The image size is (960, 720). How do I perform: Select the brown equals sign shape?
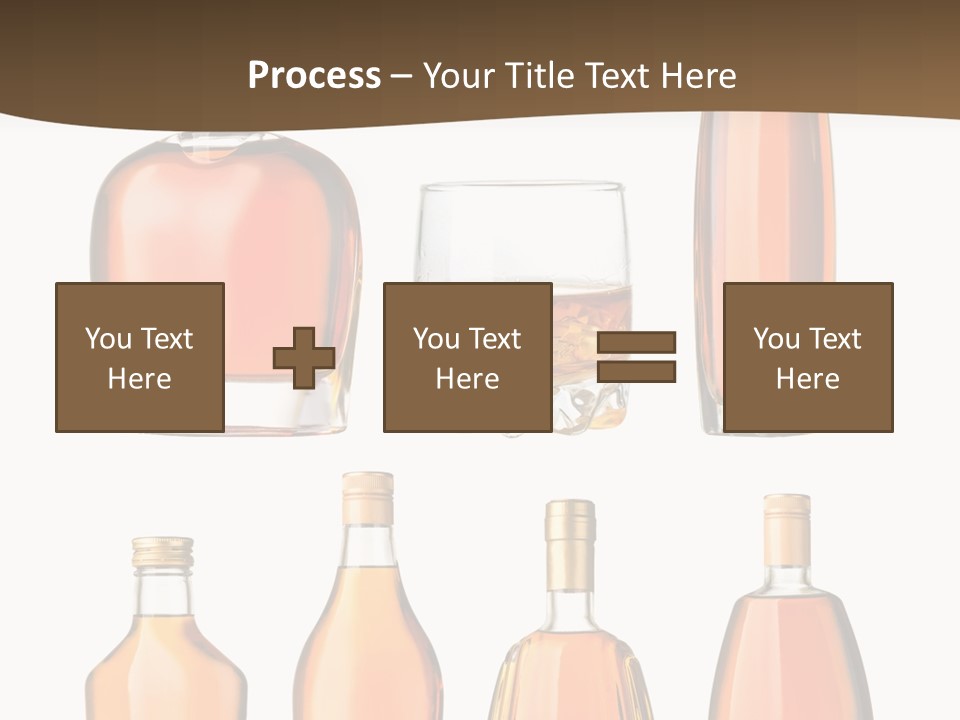(637, 357)
